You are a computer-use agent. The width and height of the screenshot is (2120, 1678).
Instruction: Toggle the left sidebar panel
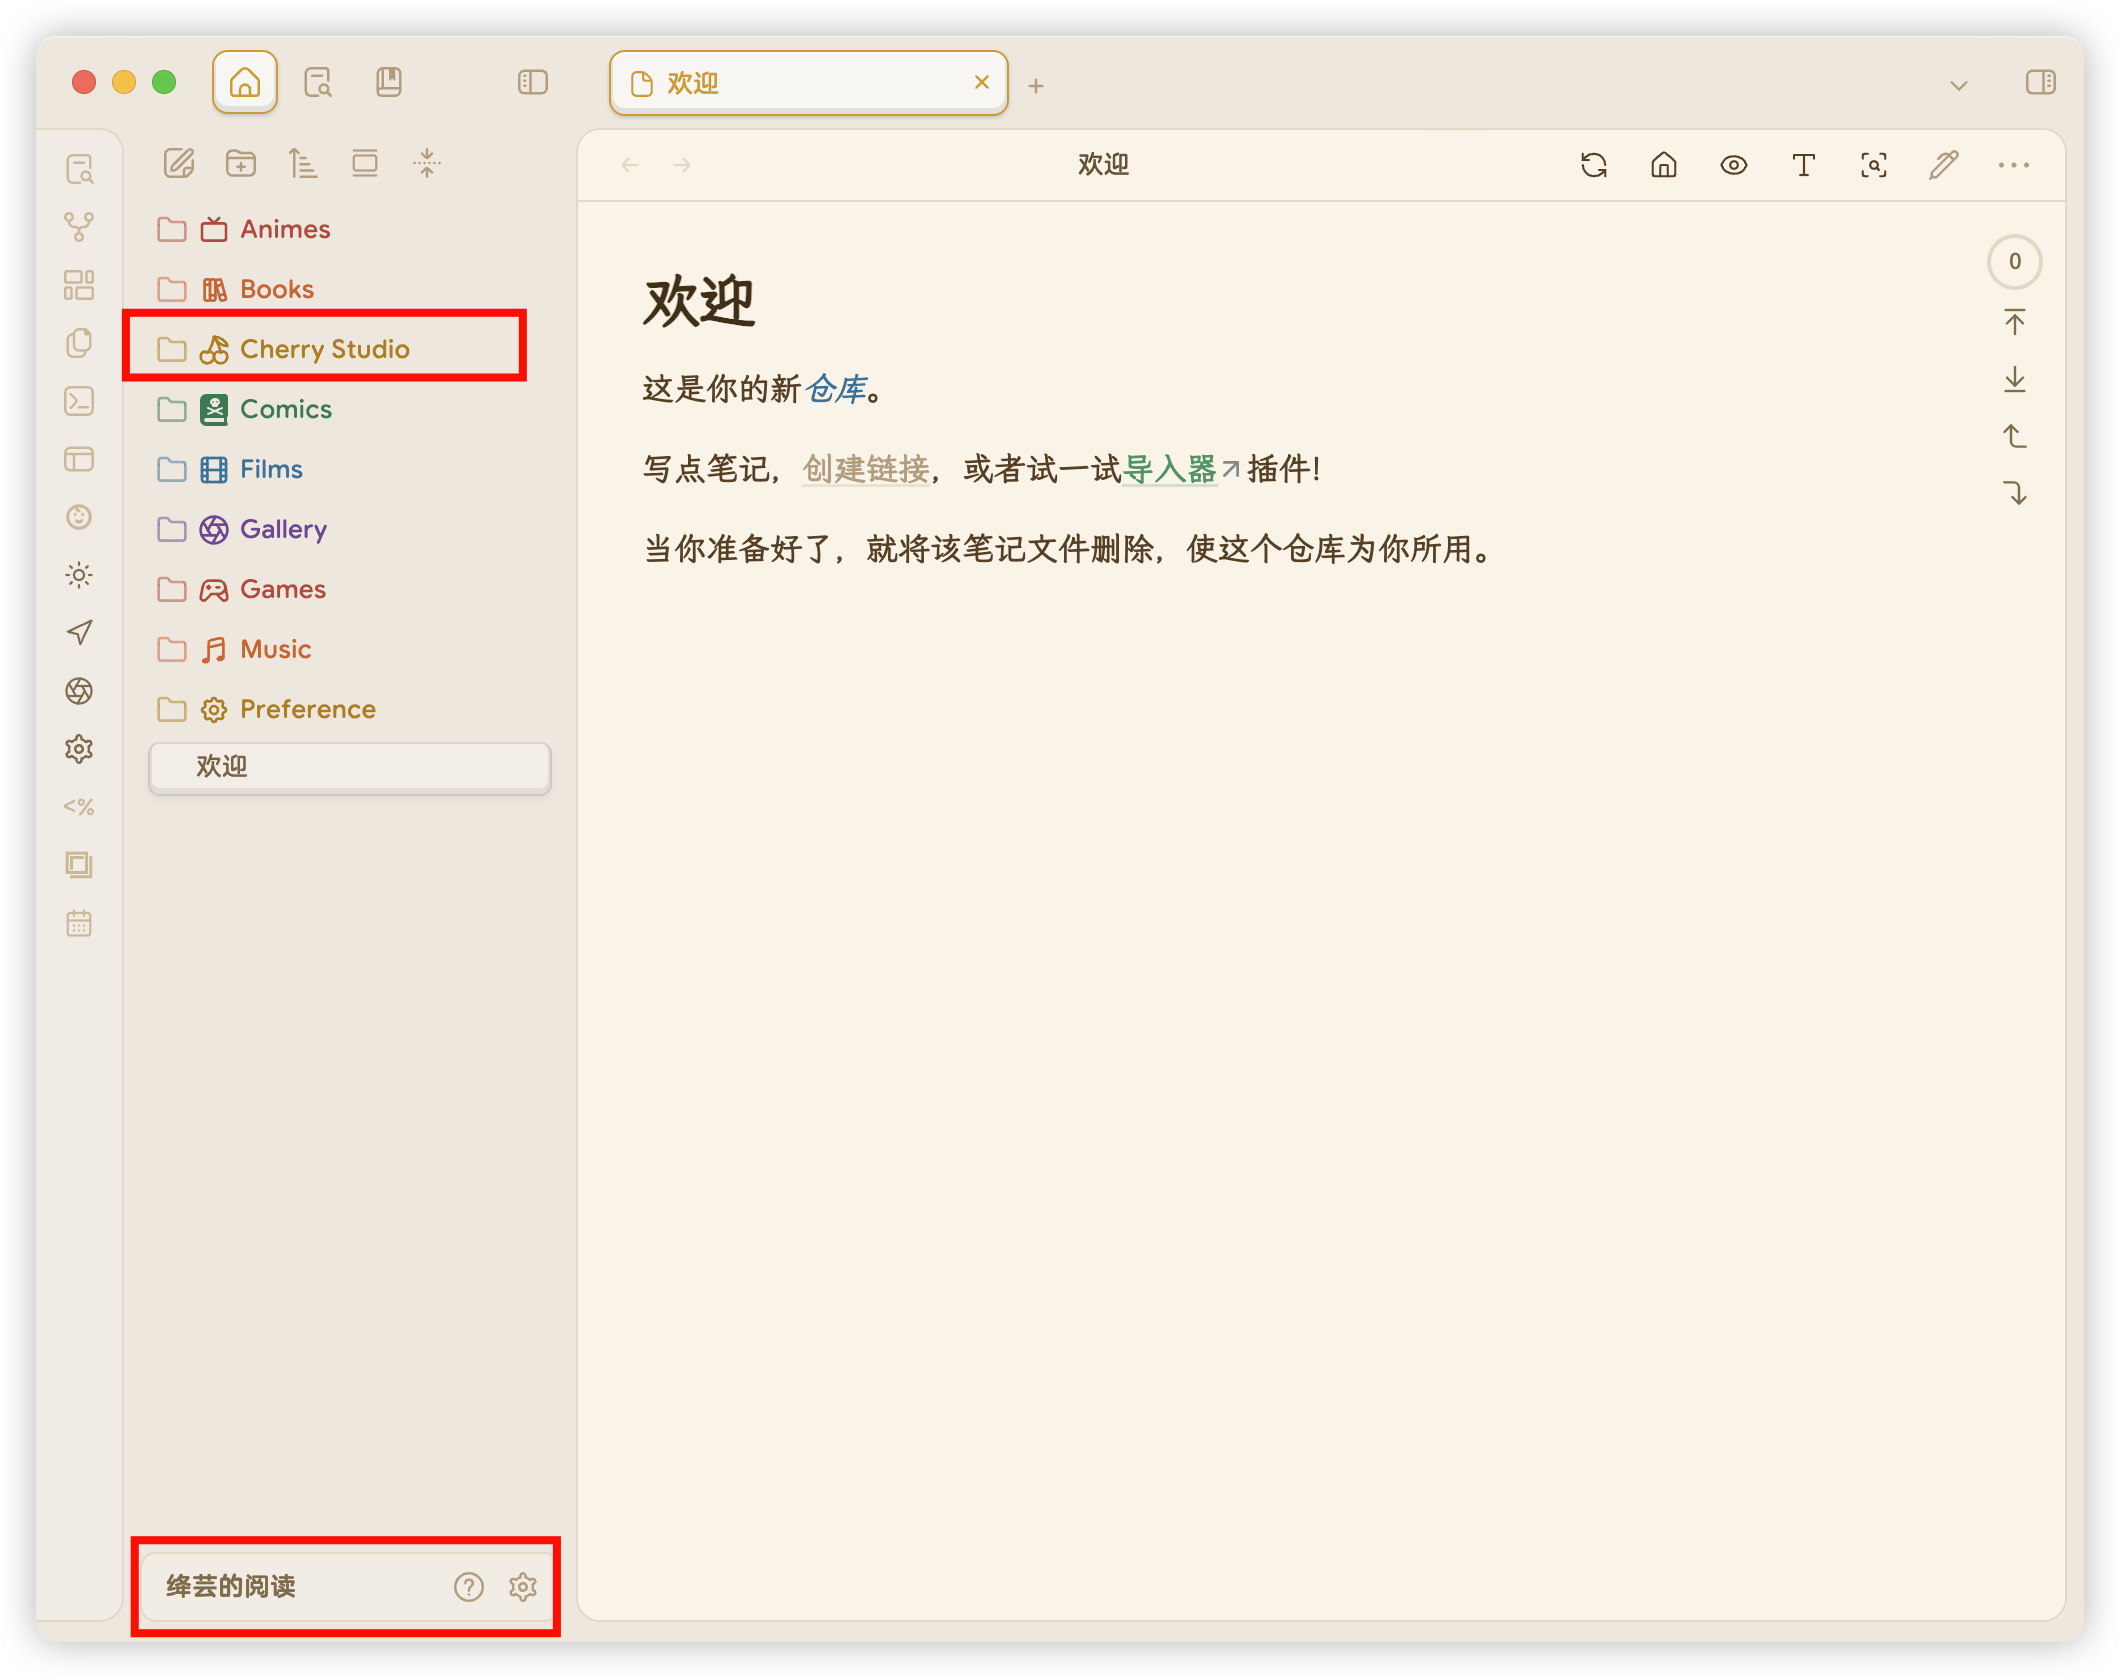[x=533, y=82]
